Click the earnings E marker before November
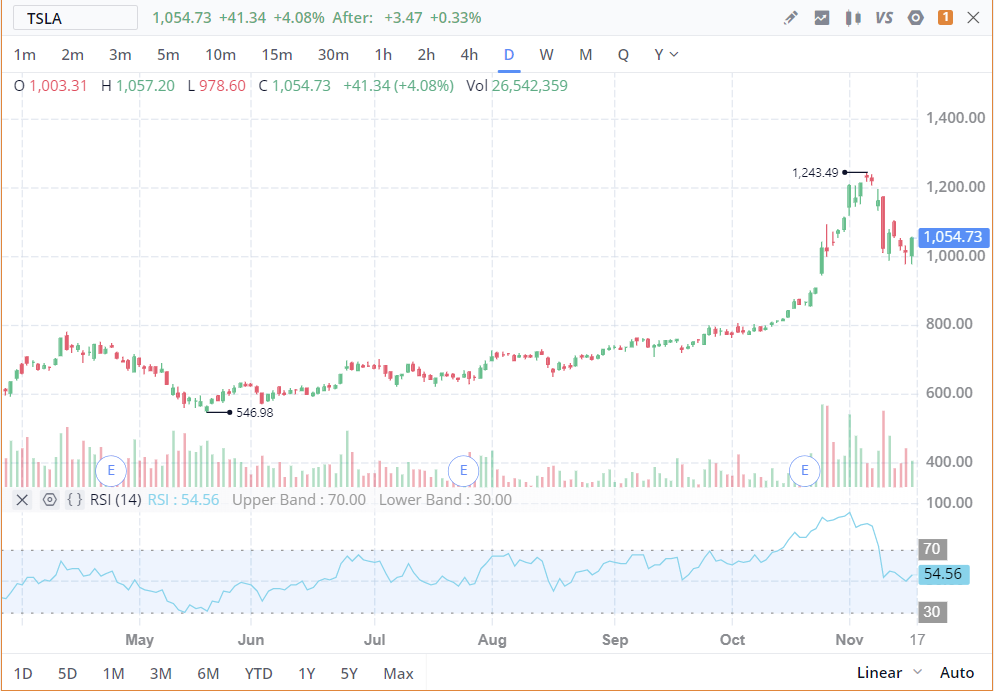Screen dimensions: 994x691 click(804, 470)
